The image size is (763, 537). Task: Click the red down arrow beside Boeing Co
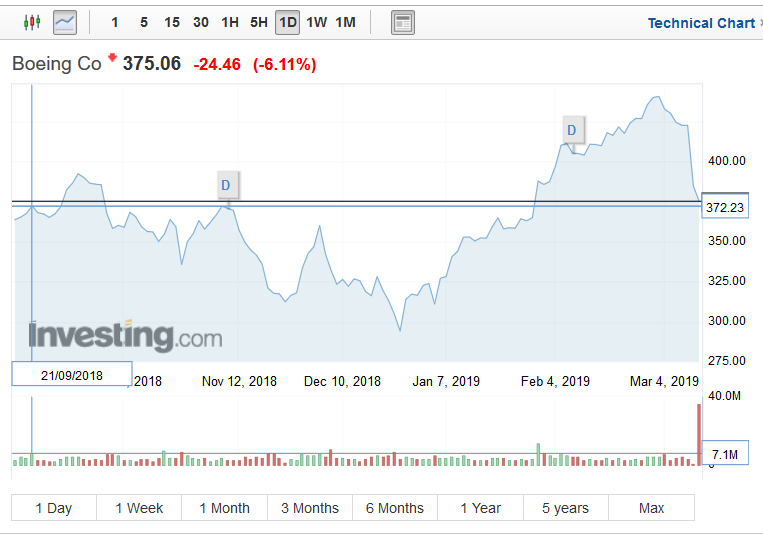(112, 58)
